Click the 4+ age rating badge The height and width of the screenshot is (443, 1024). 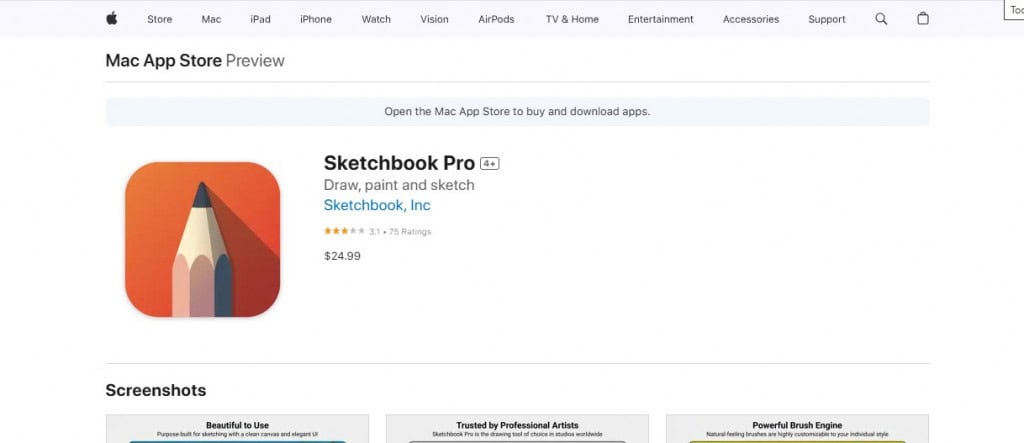click(x=490, y=163)
